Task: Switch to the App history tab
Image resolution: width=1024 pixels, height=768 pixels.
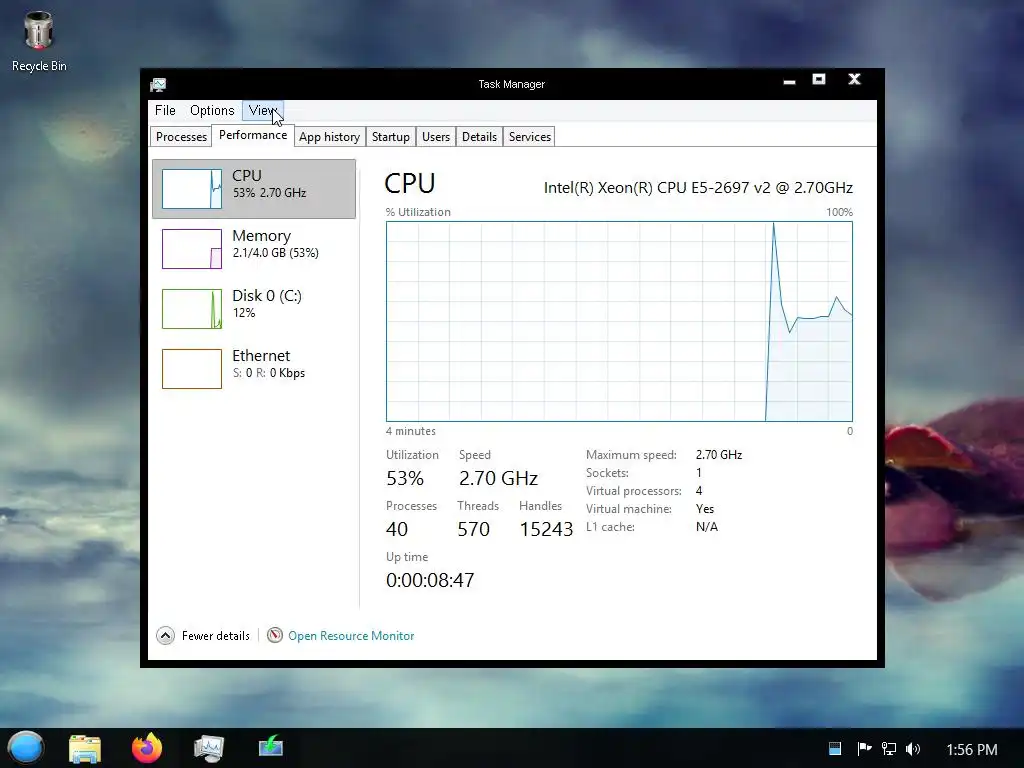Action: [329, 136]
